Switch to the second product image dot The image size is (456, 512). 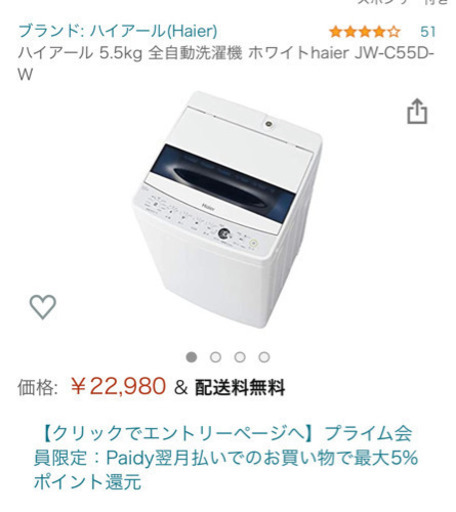pyautogui.click(x=216, y=357)
